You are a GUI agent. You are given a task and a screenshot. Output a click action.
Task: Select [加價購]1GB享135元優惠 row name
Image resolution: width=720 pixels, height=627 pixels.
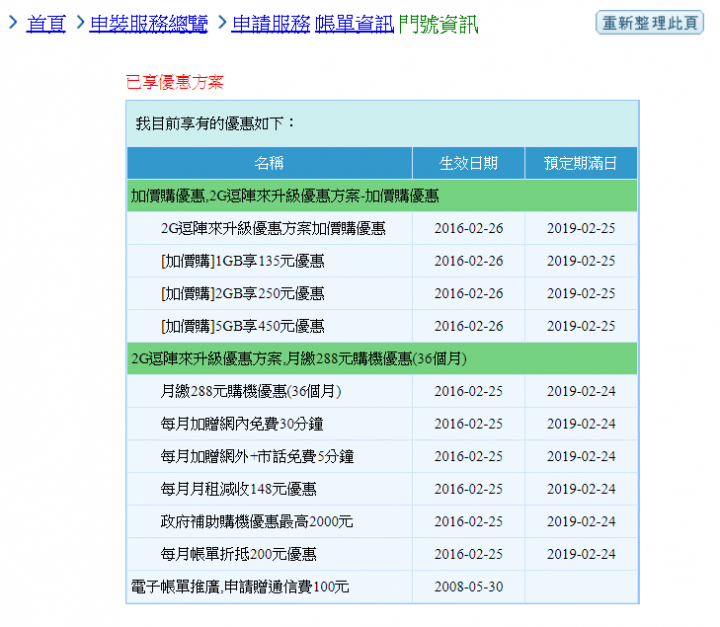pos(242,261)
